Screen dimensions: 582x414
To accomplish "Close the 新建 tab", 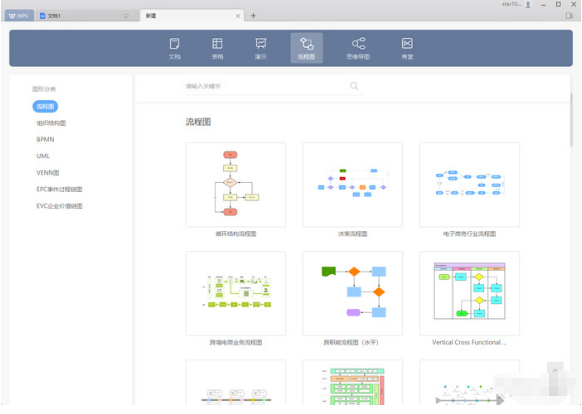I will [238, 16].
